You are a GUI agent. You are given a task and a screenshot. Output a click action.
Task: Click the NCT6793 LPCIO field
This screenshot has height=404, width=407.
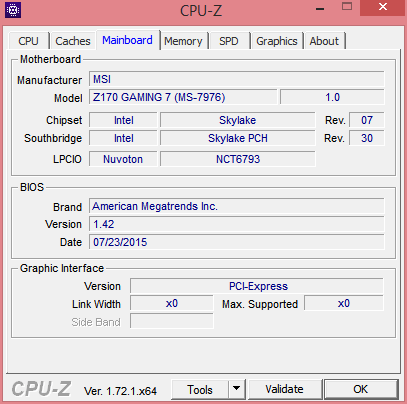(x=237, y=159)
